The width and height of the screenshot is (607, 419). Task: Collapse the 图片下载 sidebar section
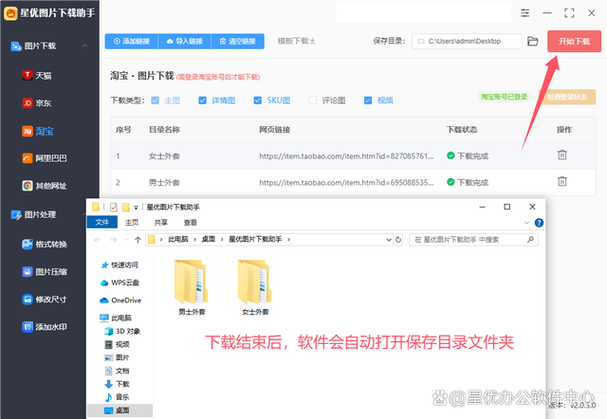point(85,46)
